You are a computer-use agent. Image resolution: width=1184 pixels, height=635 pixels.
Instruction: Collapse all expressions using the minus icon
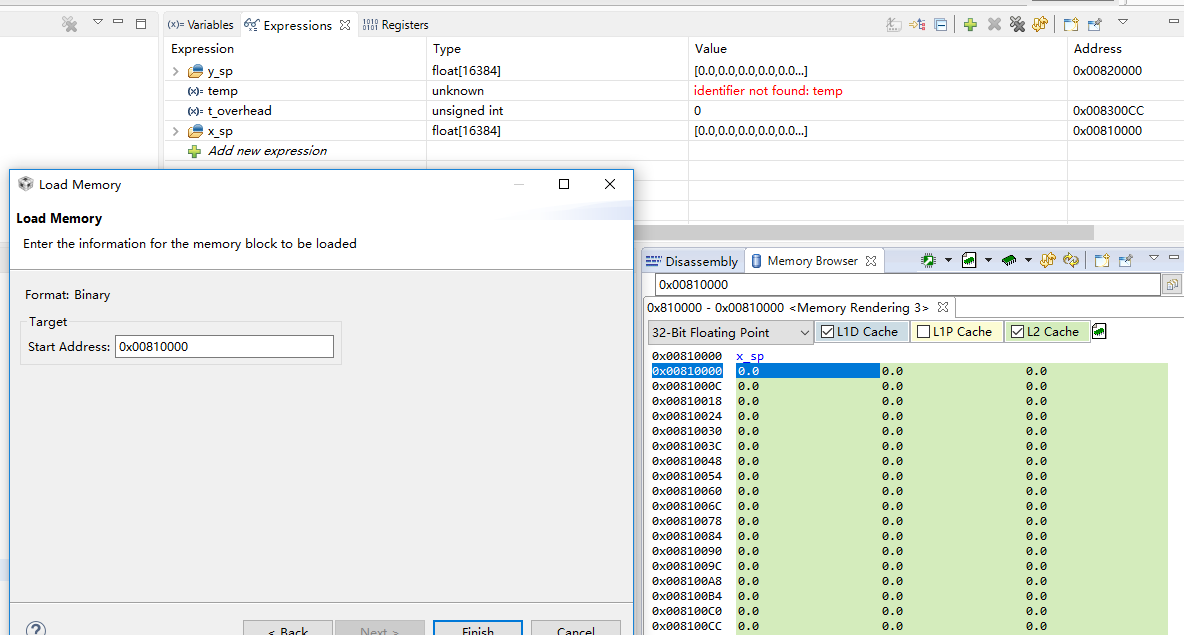click(x=941, y=25)
